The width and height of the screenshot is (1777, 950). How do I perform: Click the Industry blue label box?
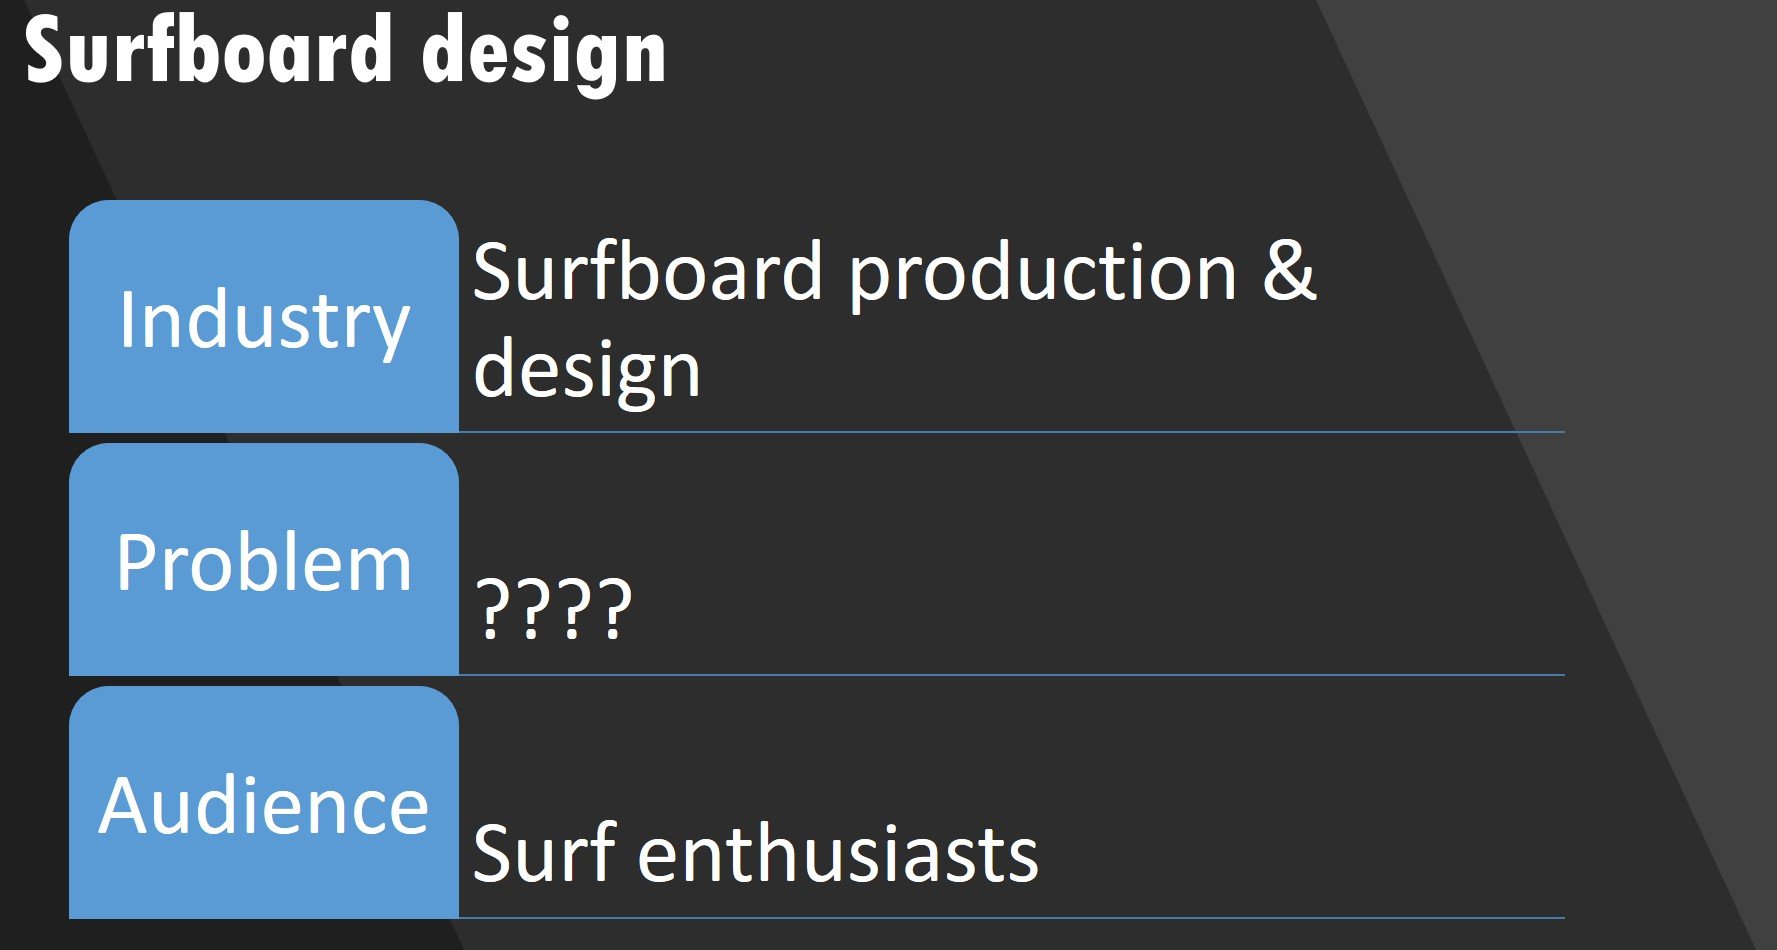coord(263,318)
